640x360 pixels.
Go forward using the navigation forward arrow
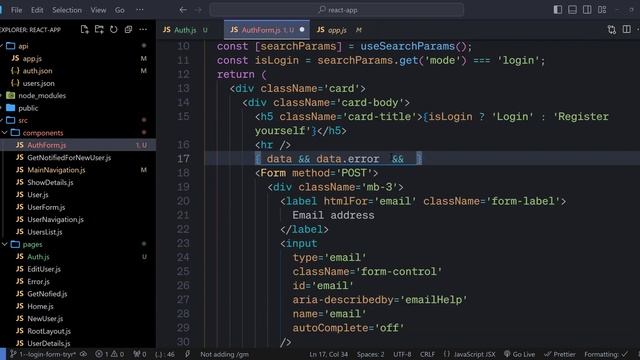pyautogui.click(x=198, y=10)
